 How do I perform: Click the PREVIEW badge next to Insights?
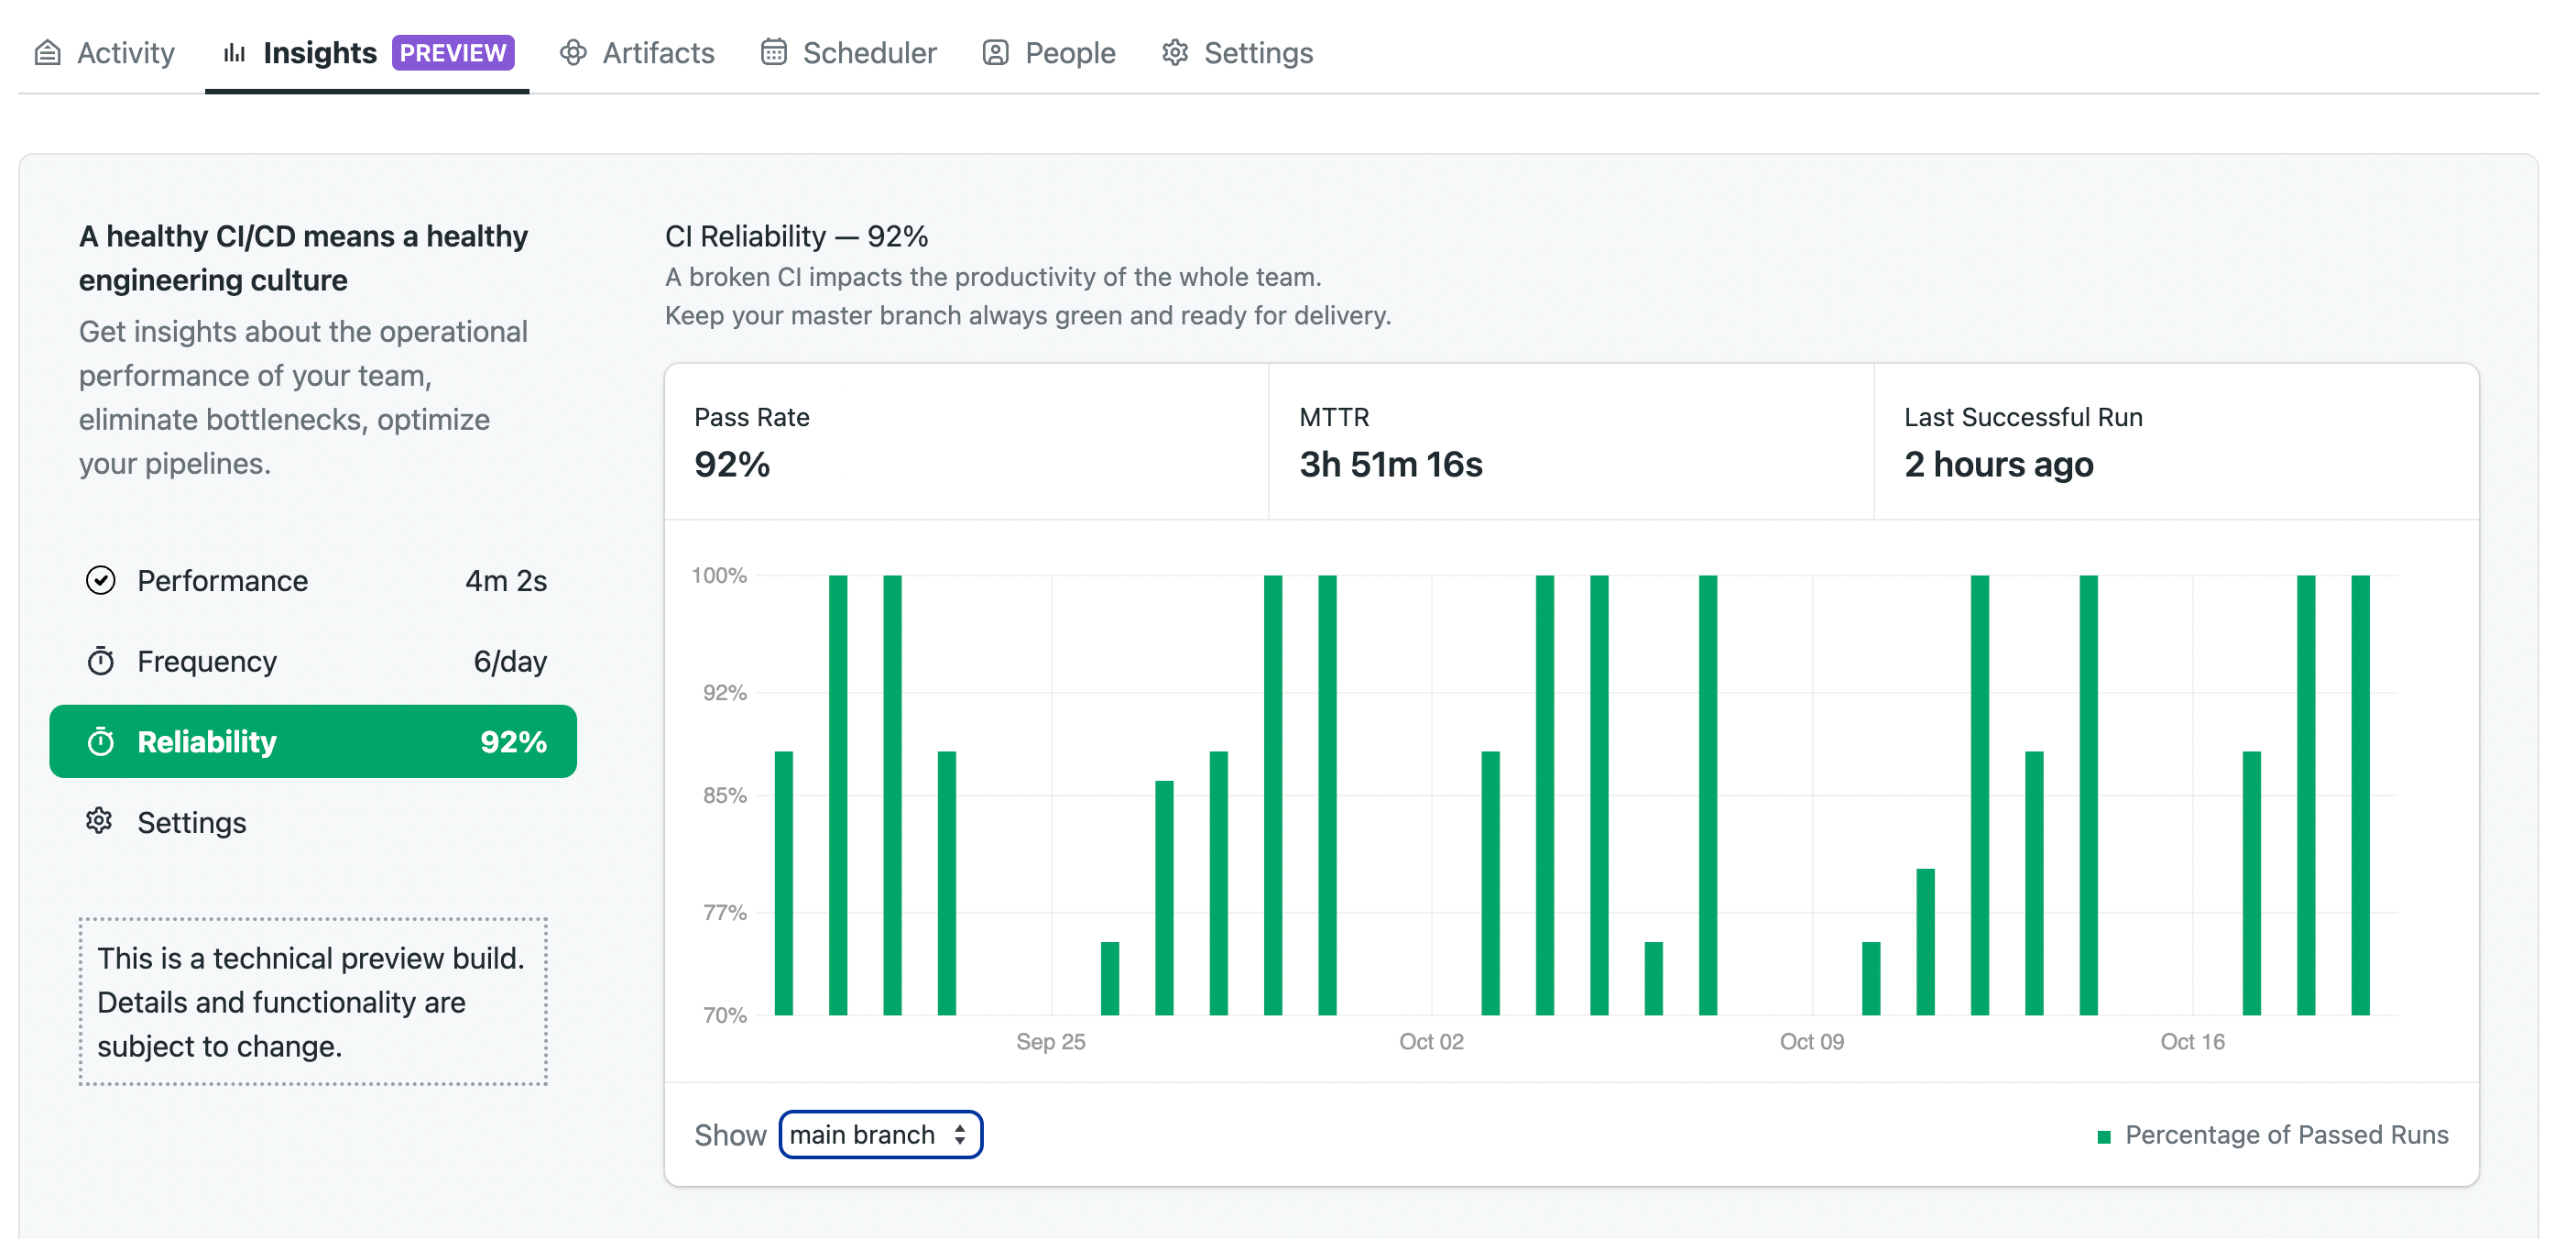coord(453,52)
